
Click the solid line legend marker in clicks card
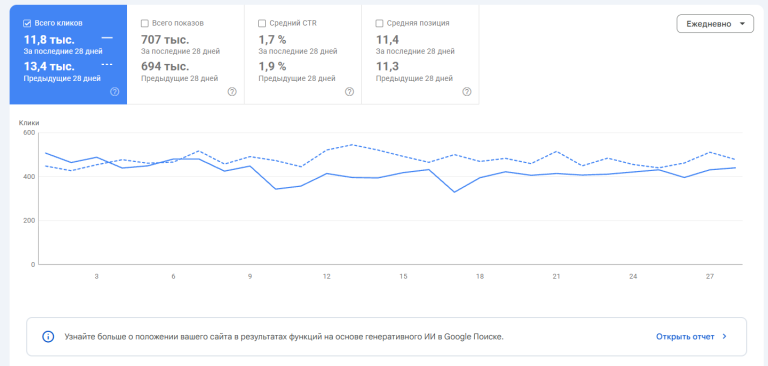coord(107,38)
